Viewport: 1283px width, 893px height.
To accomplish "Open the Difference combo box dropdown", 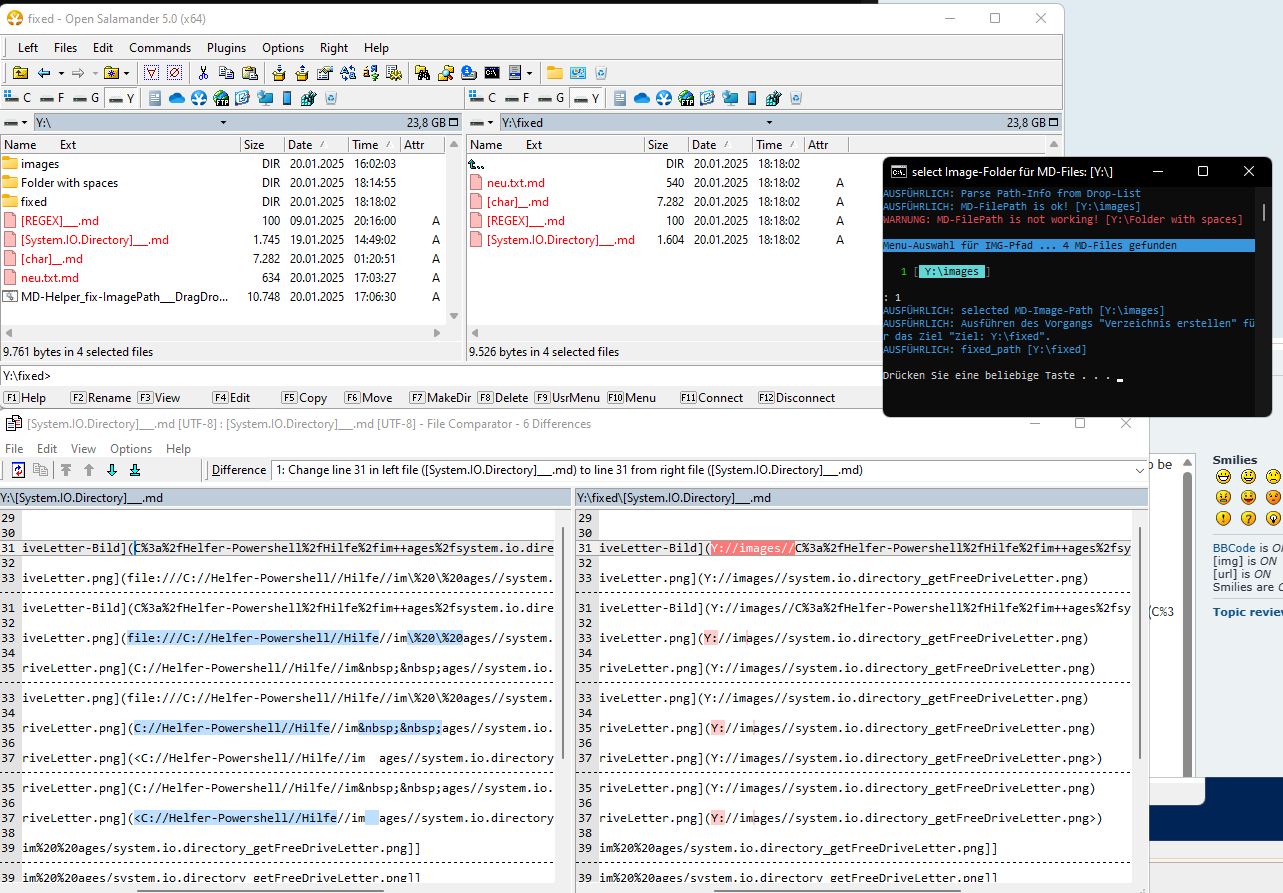I will (1139, 470).
